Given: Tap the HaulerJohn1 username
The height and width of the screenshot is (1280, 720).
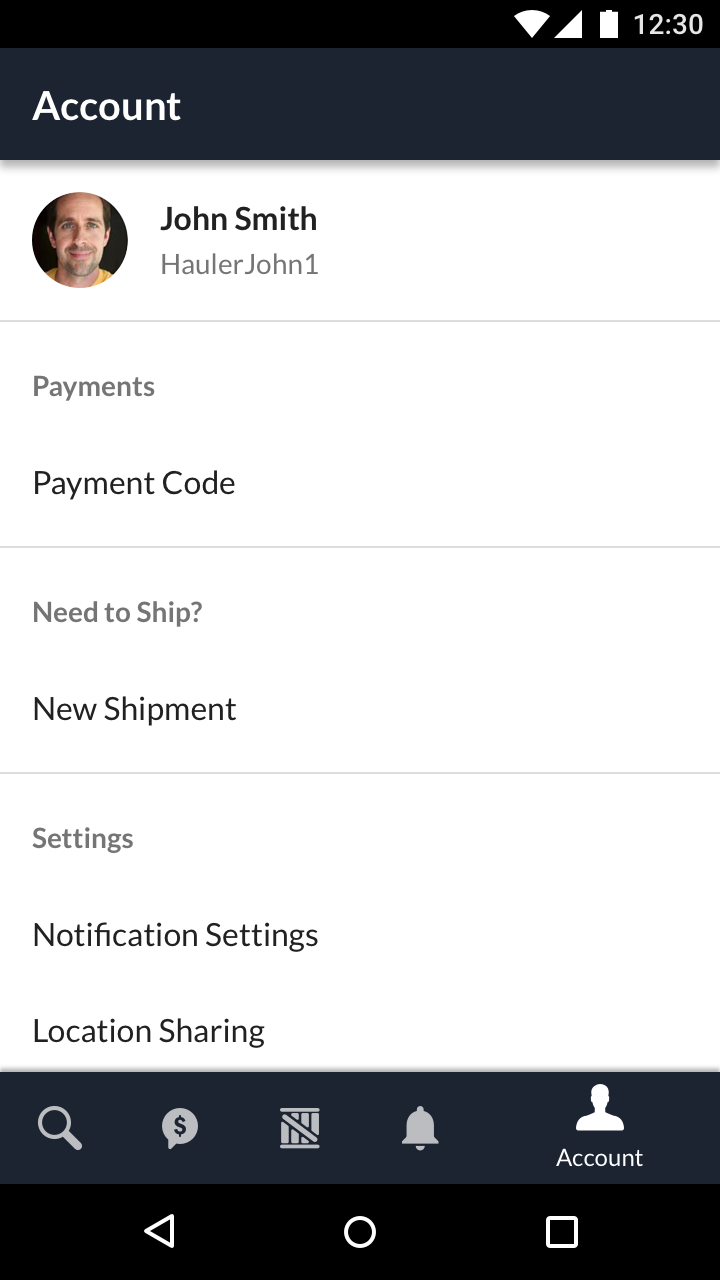Looking at the screenshot, I should click(x=240, y=265).
